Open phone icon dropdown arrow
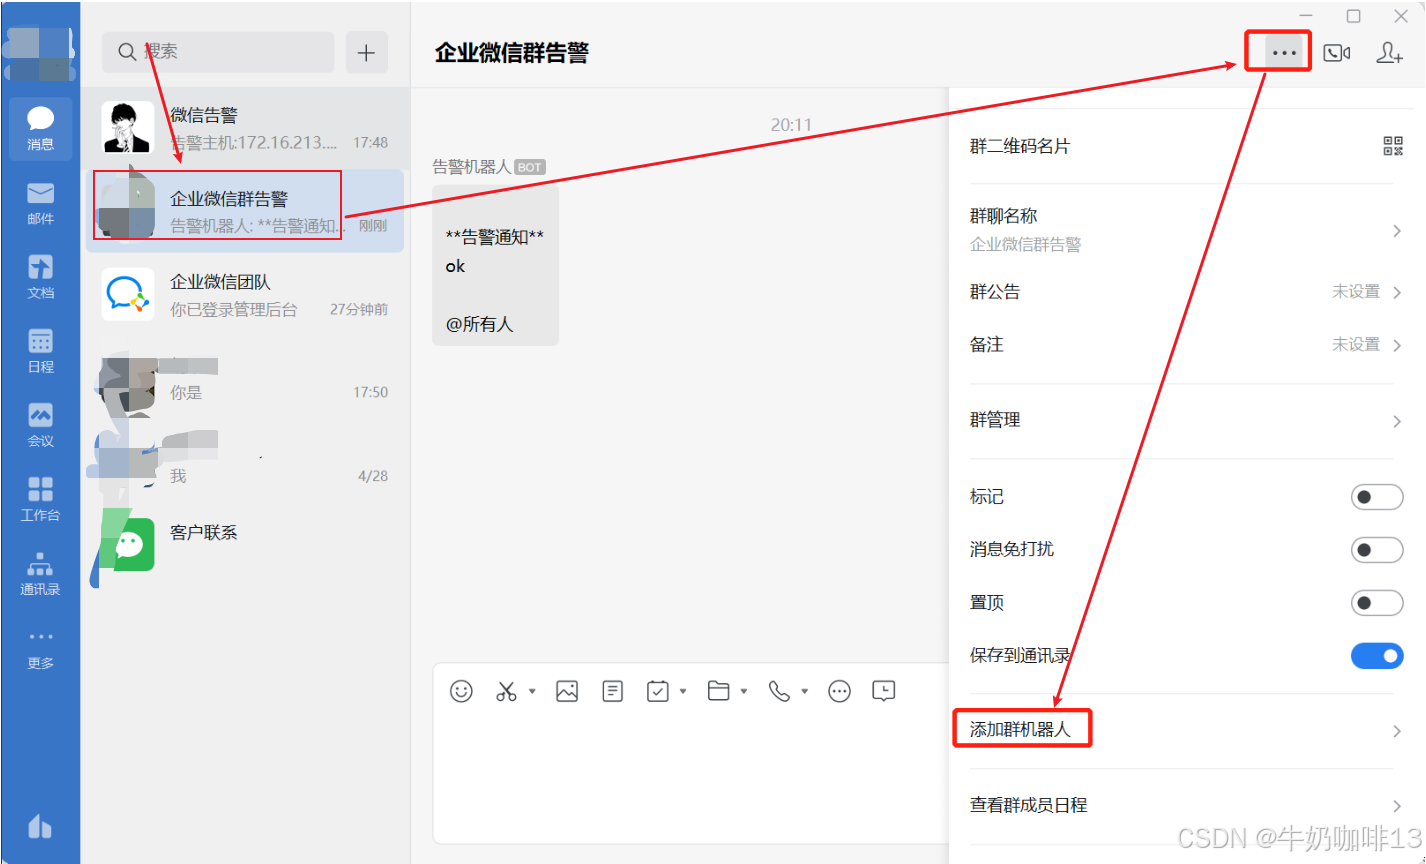Image resolution: width=1426 pixels, height=864 pixels. point(805,691)
